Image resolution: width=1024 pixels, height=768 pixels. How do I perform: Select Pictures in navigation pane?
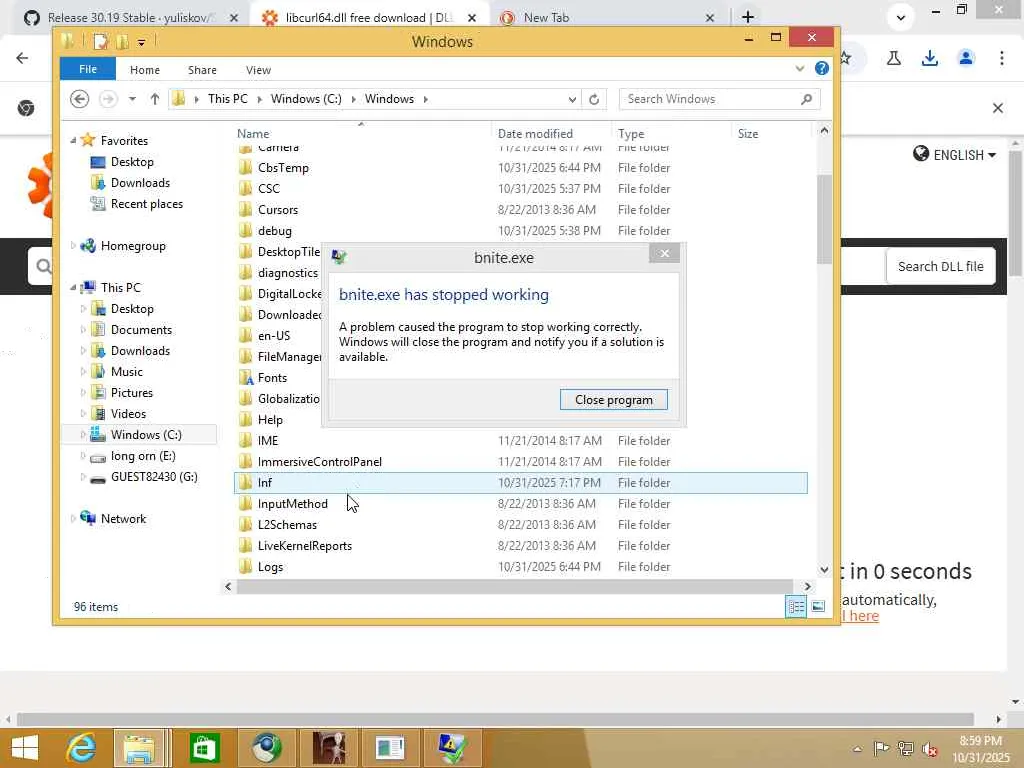(x=131, y=392)
